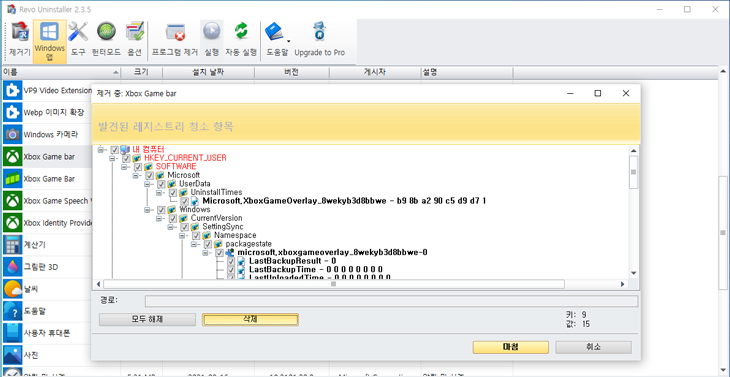Screen dimensions: 730x377
Task: Open the 도움말 toolbar dropdown arrow
Action: pyautogui.click(x=289, y=41)
